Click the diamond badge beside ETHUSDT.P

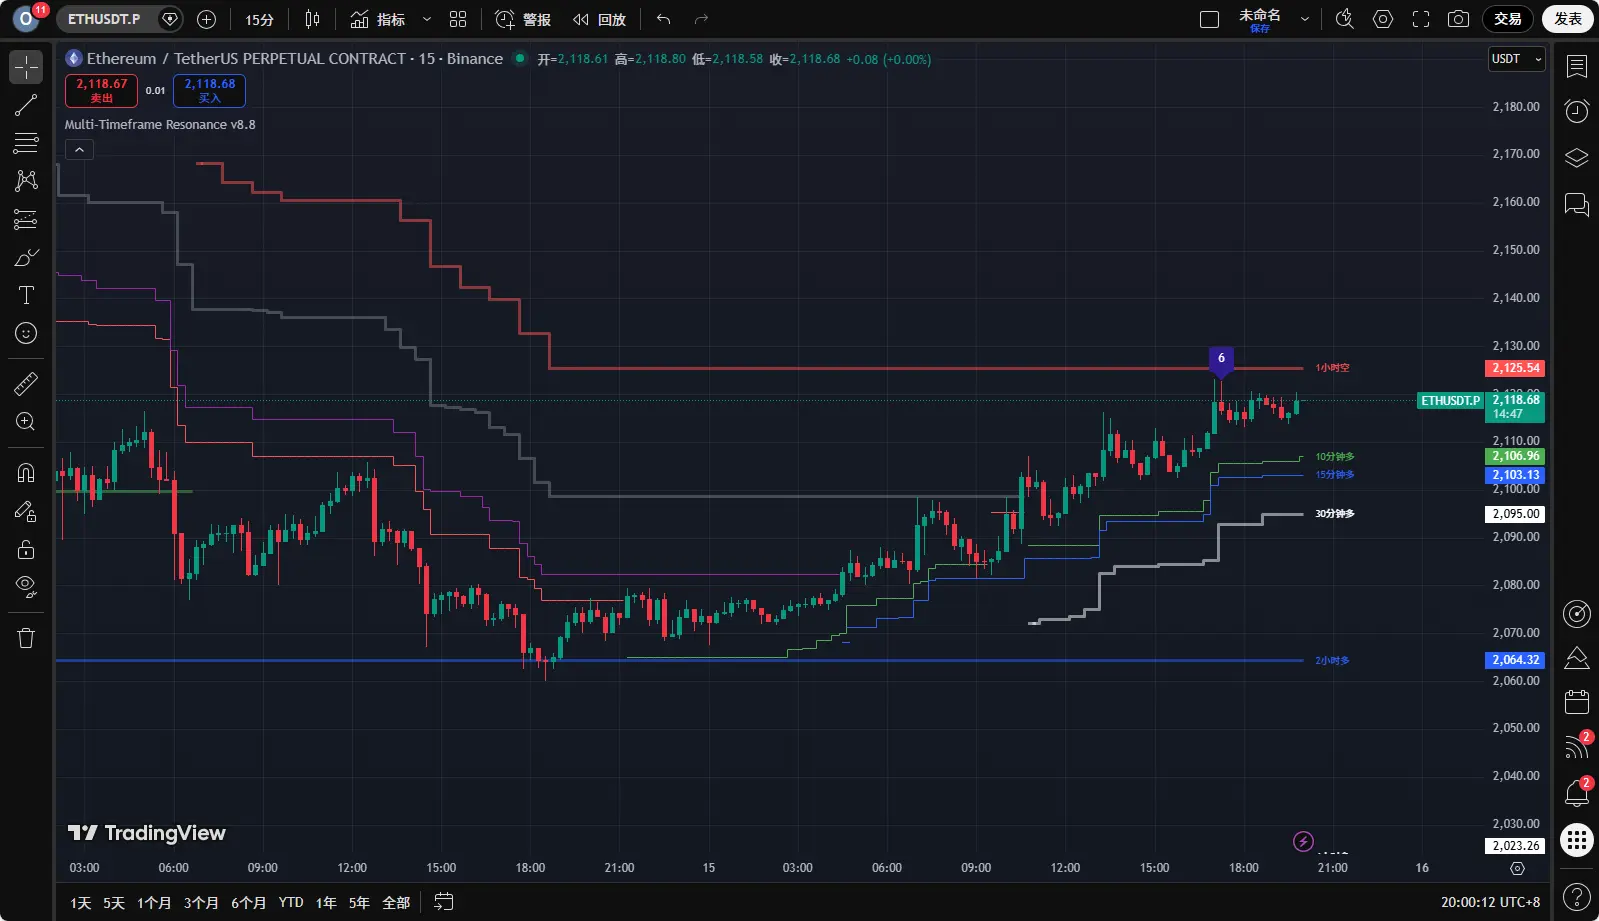pos(170,19)
